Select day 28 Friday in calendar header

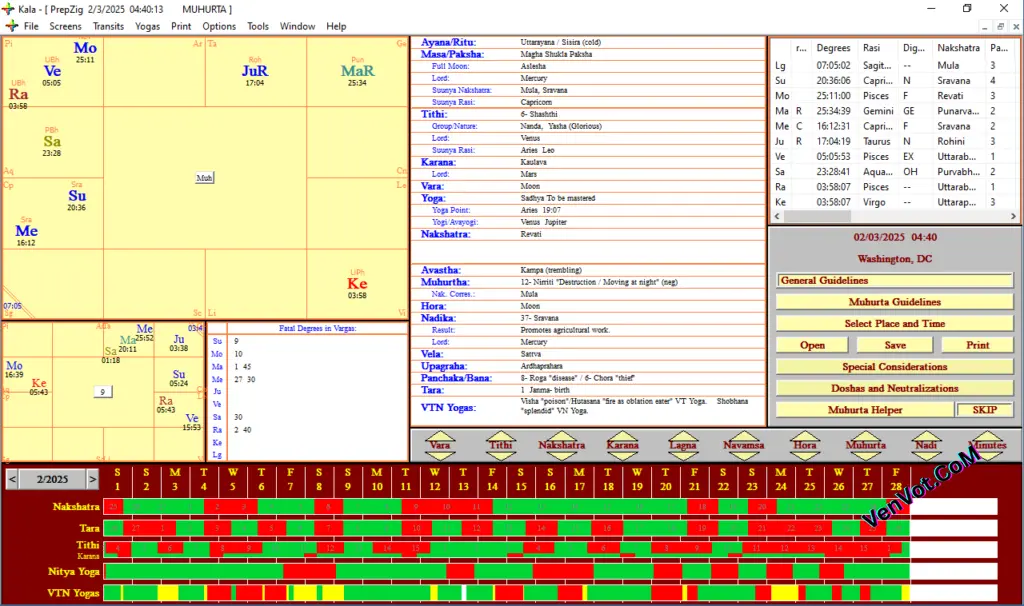click(x=896, y=479)
